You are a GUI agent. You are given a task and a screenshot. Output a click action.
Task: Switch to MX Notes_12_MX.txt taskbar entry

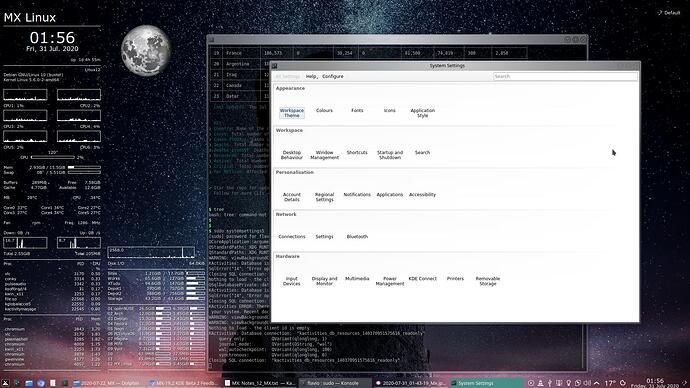point(261,383)
